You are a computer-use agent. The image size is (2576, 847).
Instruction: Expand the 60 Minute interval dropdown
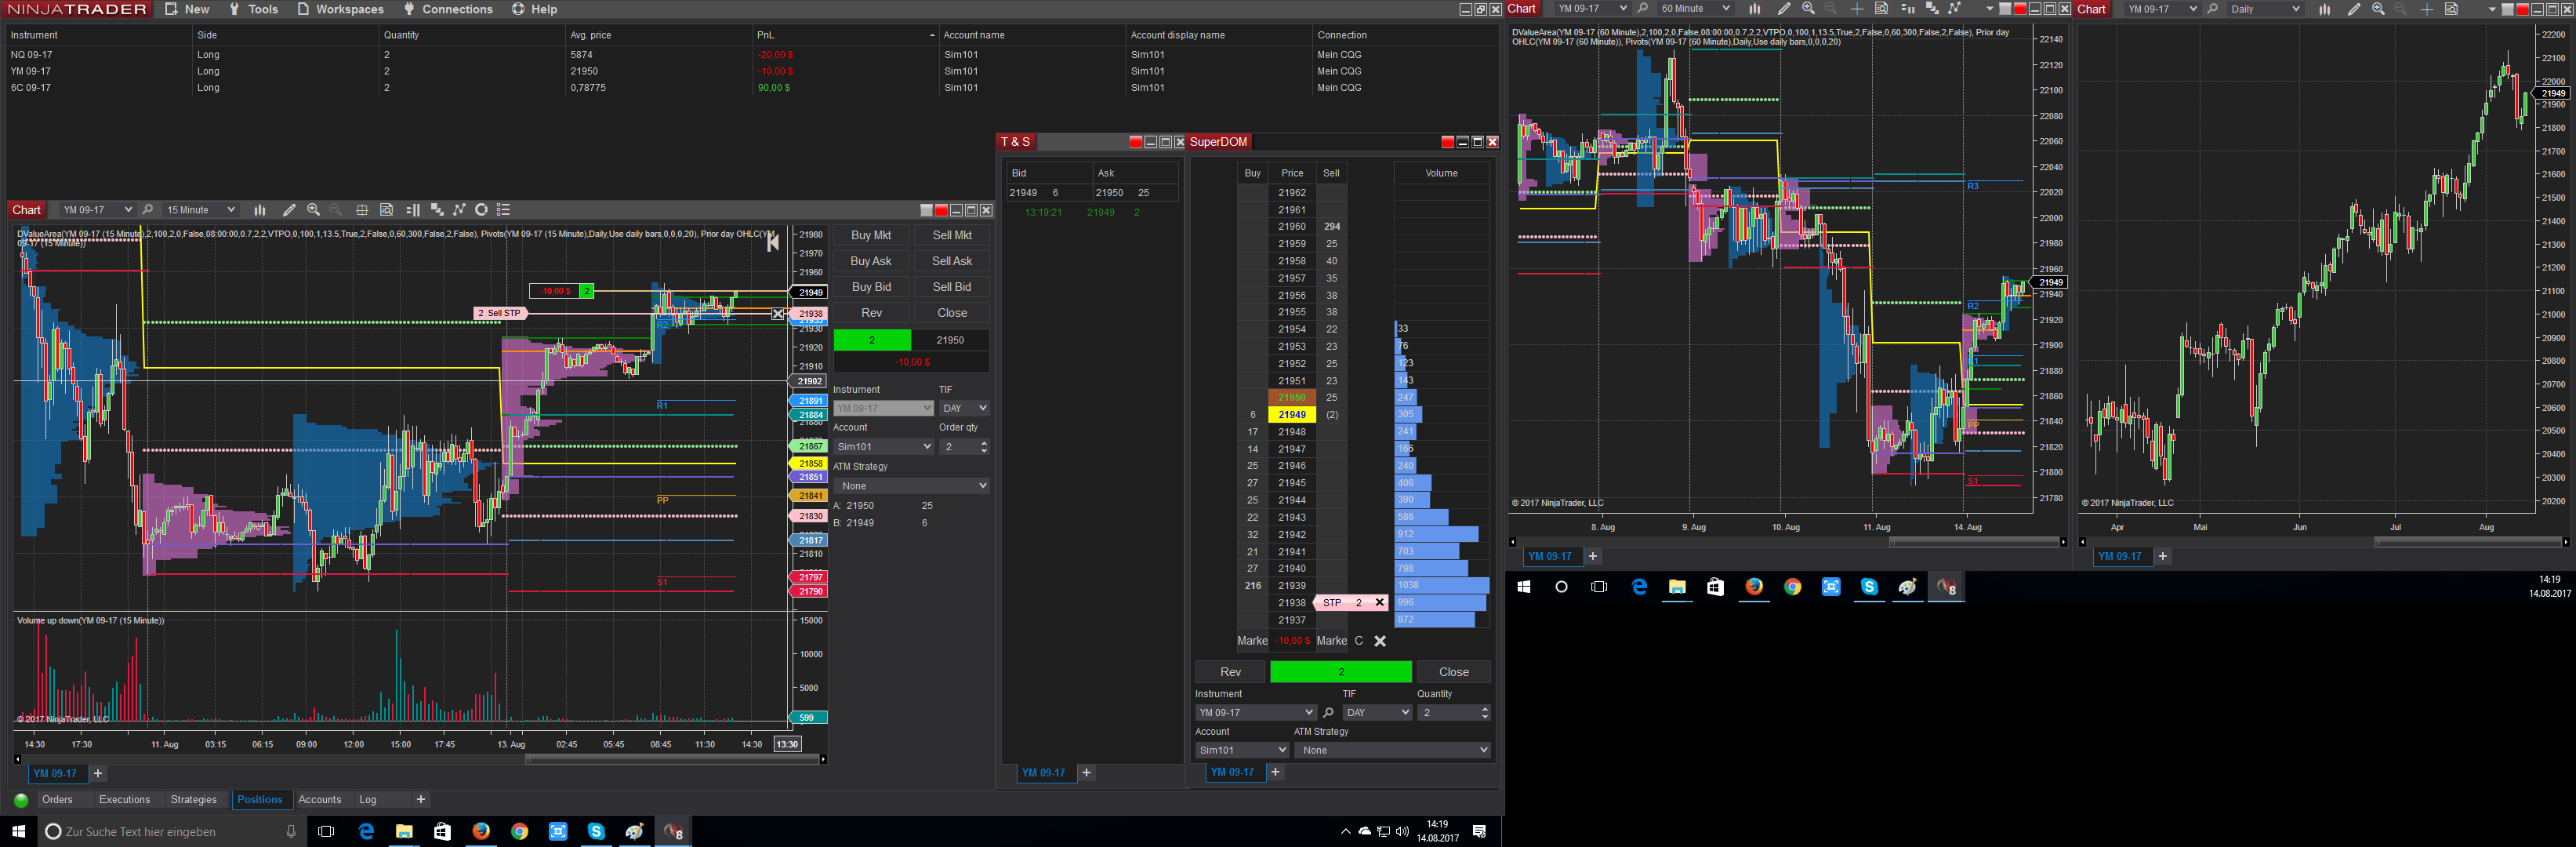[1694, 9]
